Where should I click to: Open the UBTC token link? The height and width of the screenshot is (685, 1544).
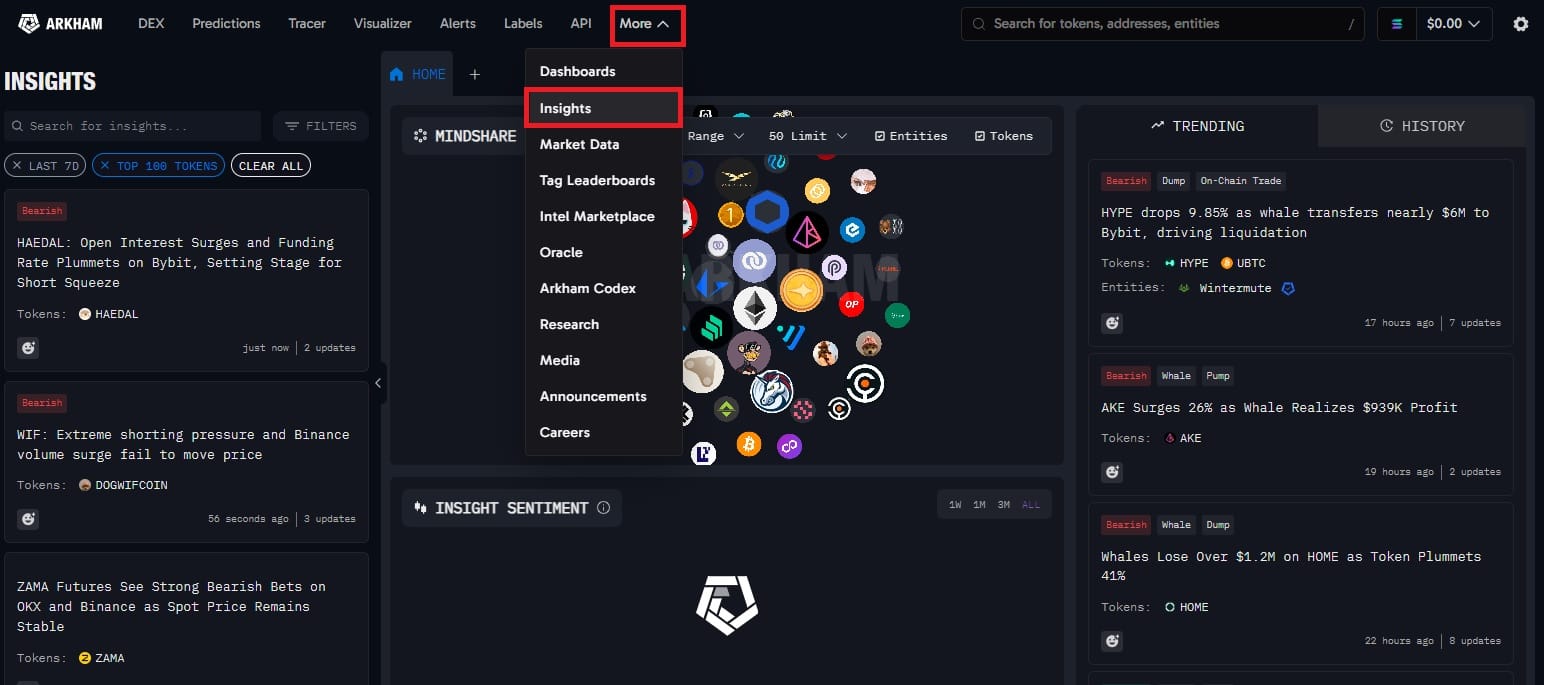click(1243, 263)
